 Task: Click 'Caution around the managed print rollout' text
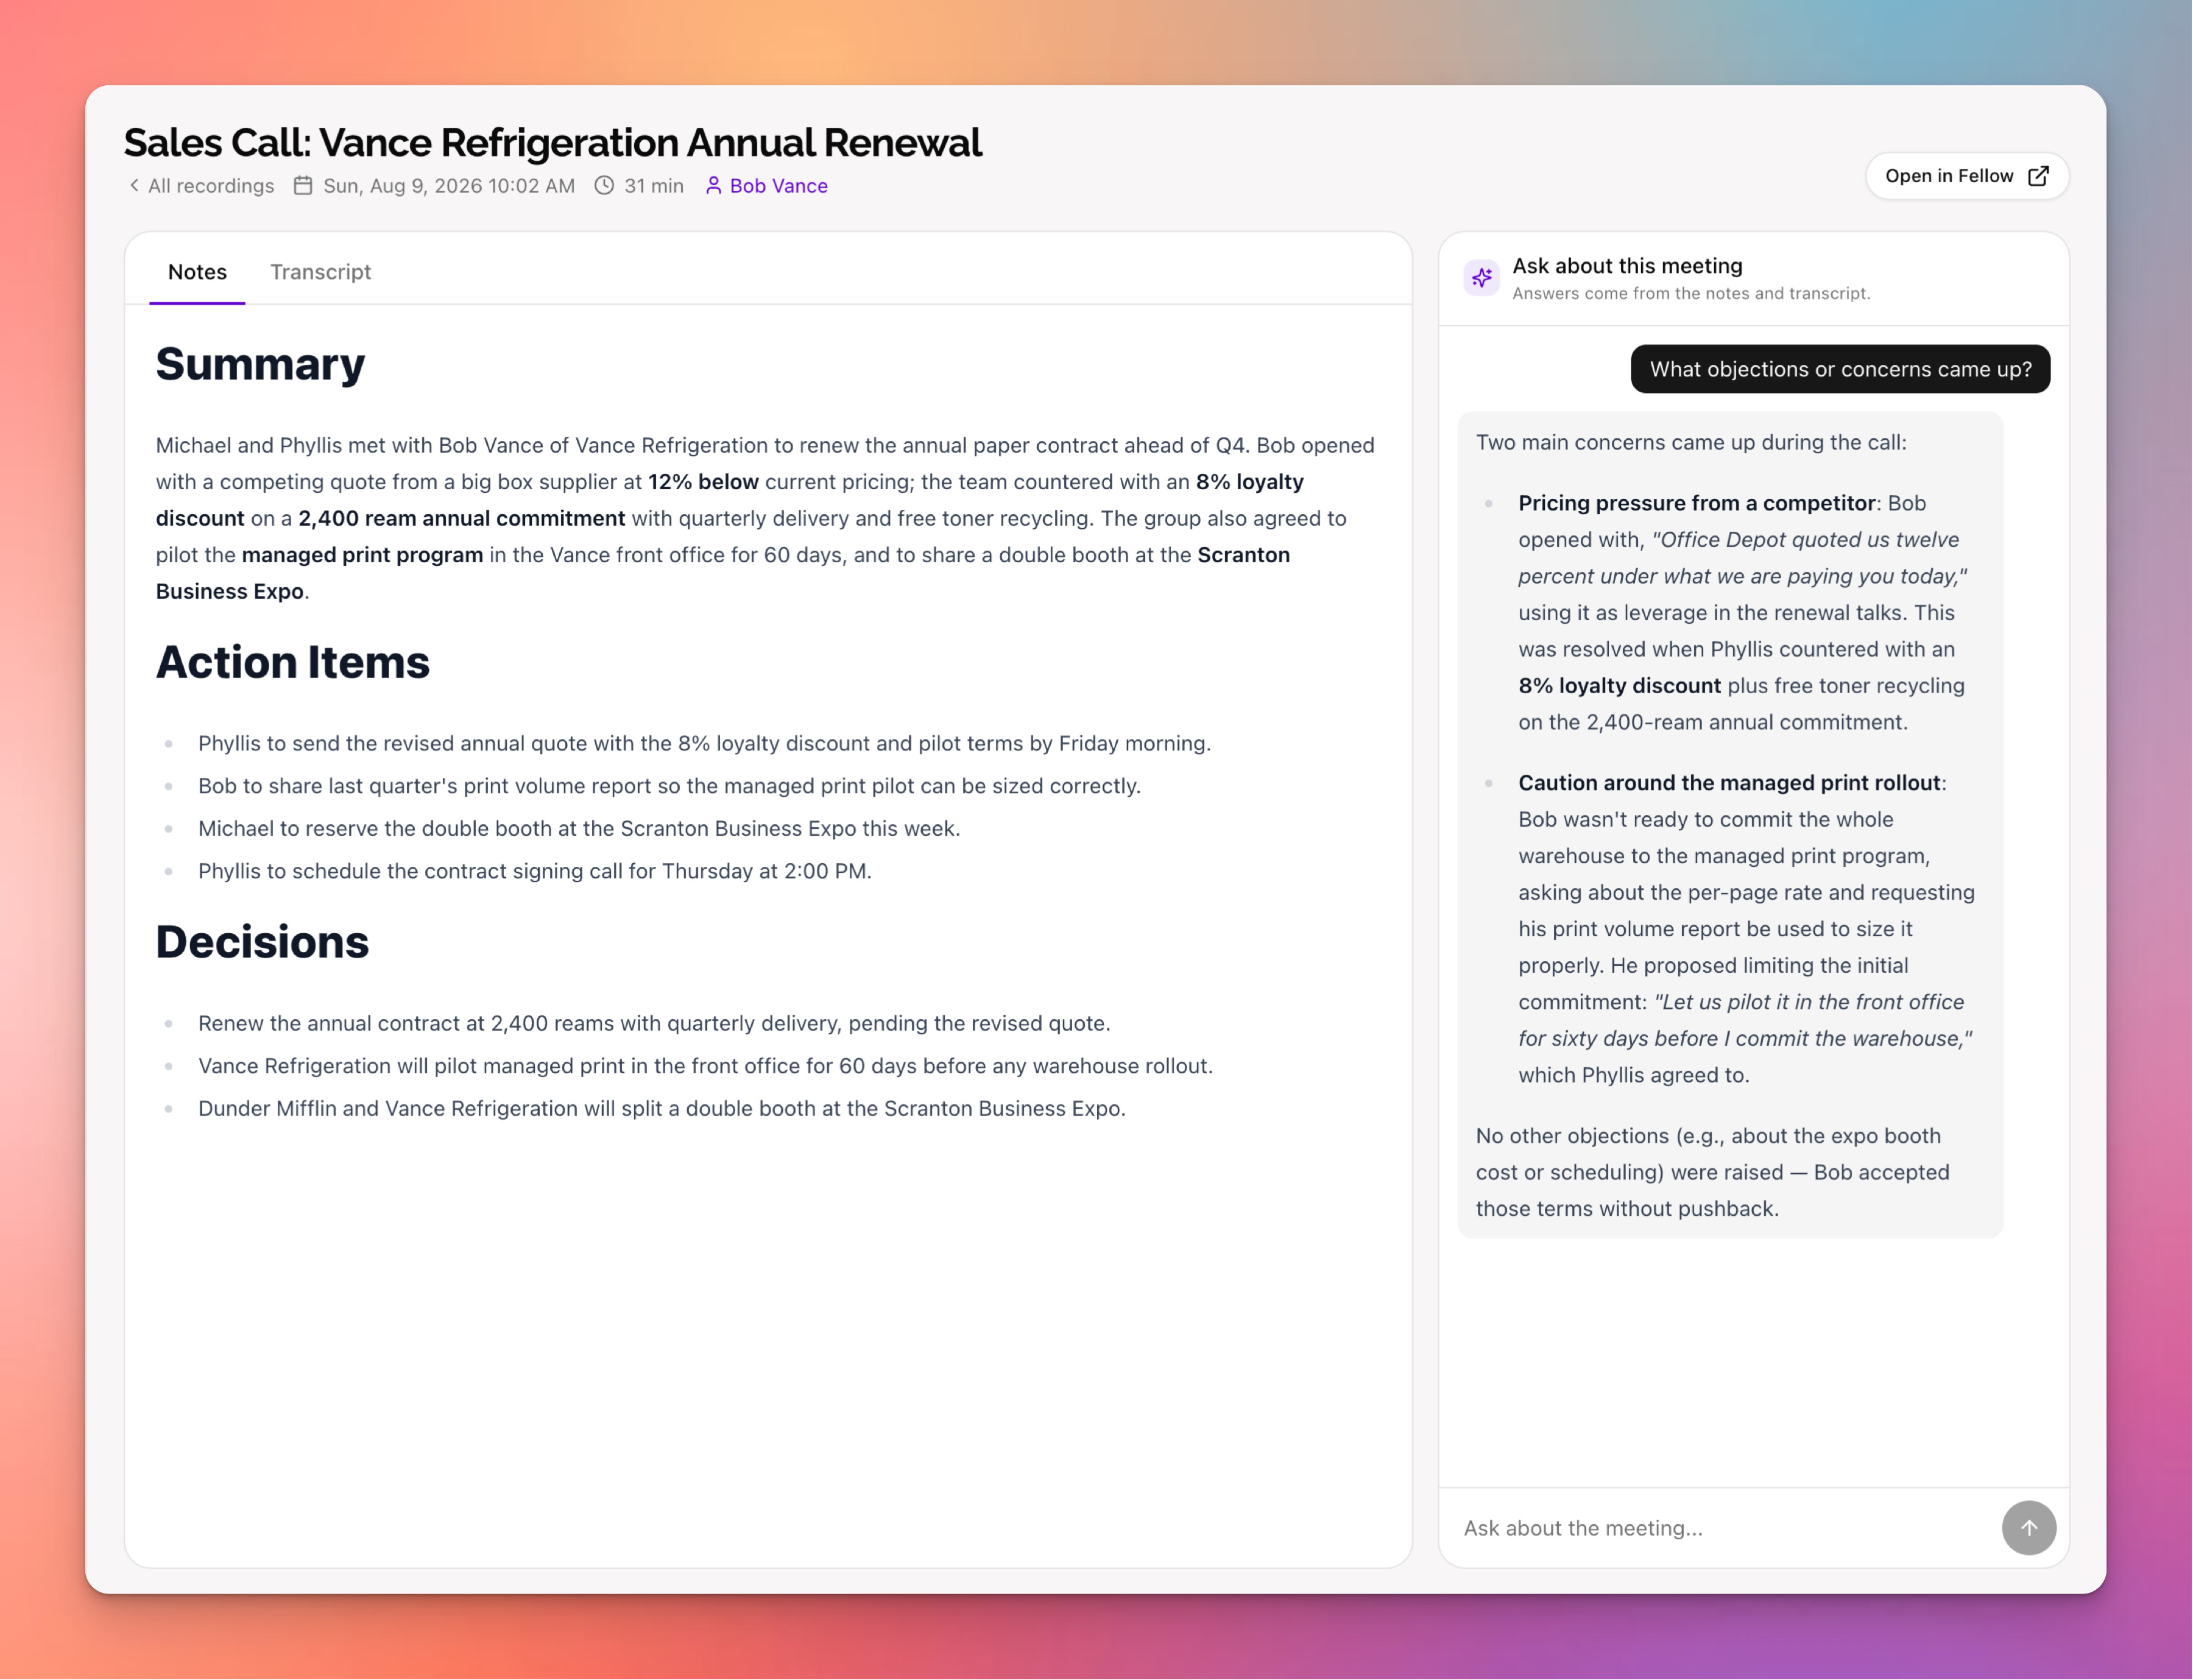(x=1729, y=783)
